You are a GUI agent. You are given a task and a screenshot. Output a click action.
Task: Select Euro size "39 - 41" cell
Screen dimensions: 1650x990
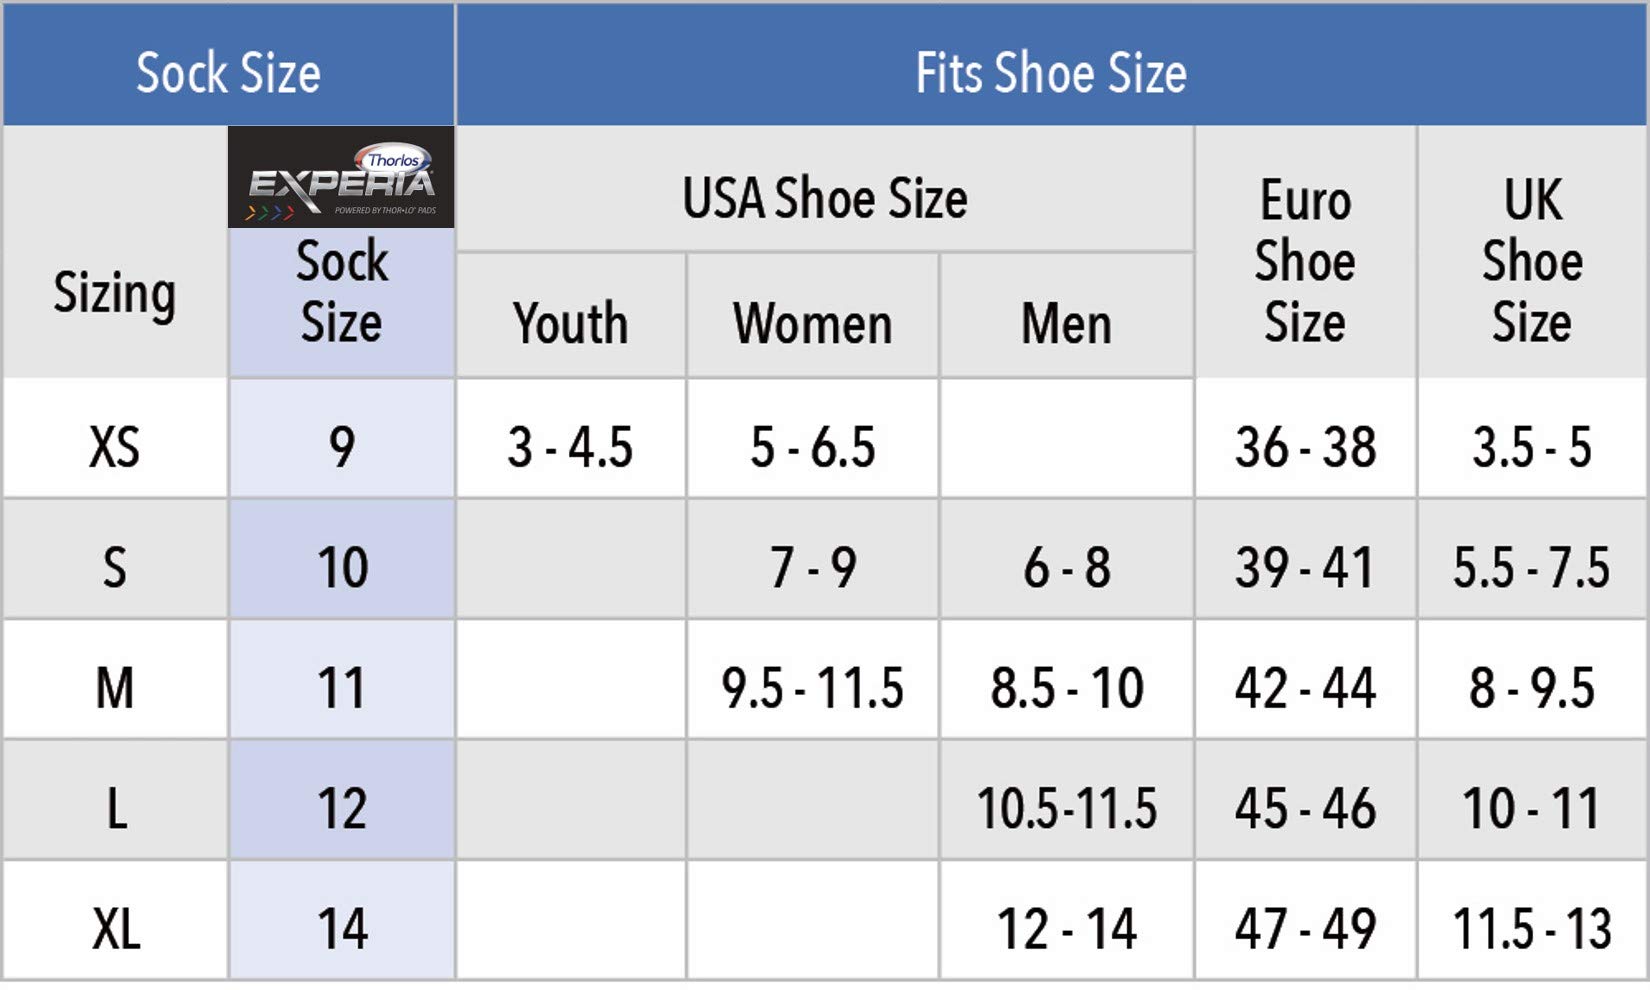1305,567
